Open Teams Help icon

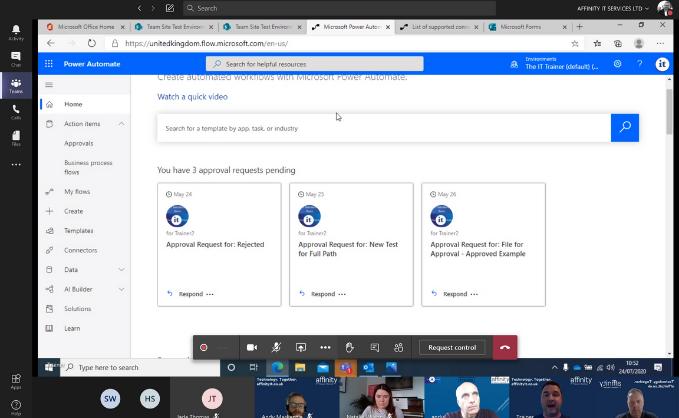tap(16, 407)
